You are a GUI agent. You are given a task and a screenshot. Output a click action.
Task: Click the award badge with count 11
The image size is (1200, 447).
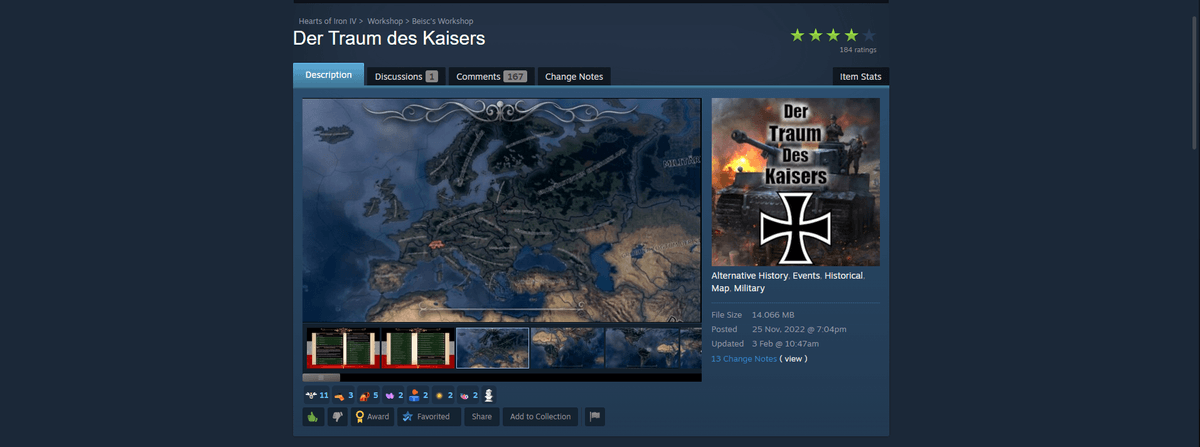pyautogui.click(x=316, y=395)
